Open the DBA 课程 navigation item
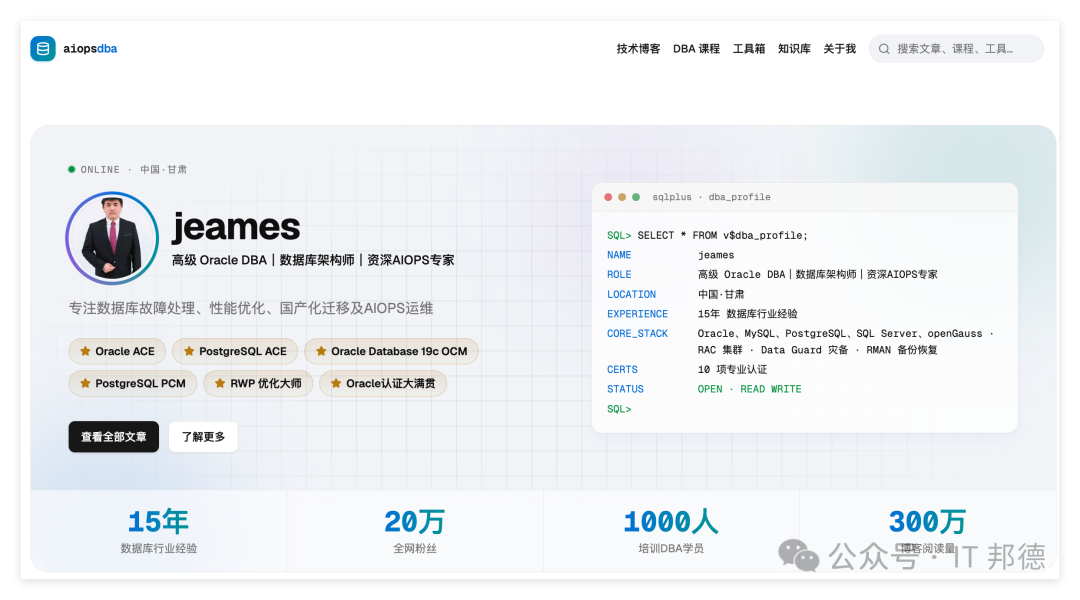 tap(696, 49)
